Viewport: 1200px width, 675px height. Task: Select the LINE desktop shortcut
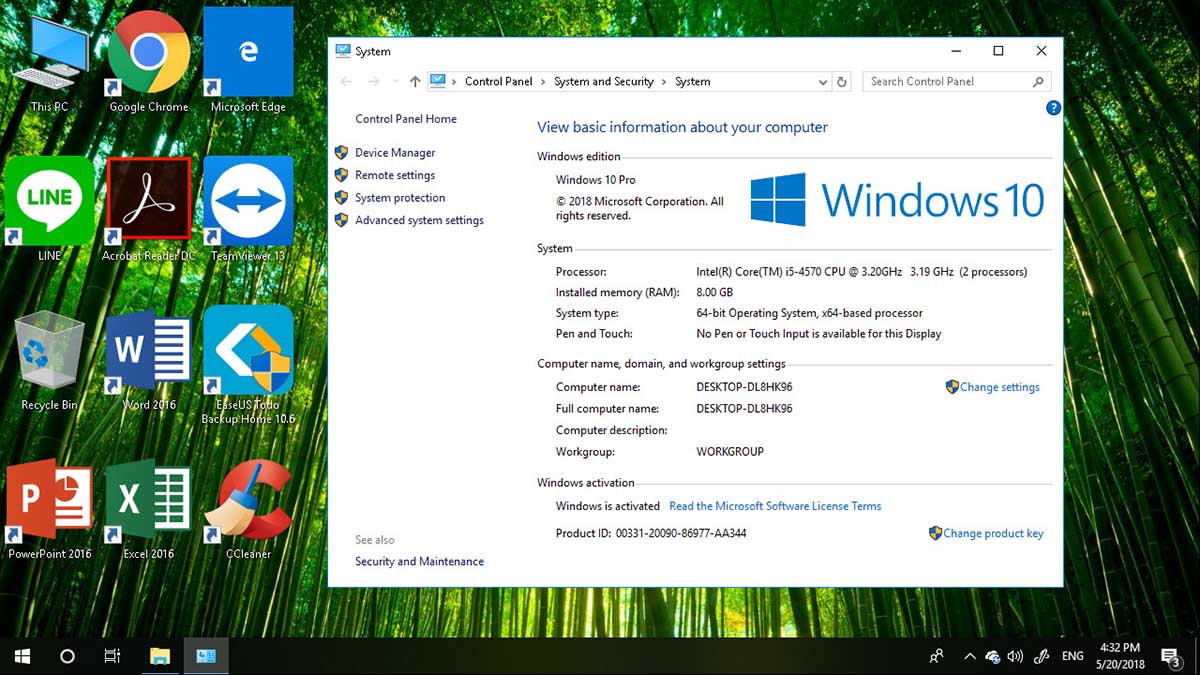pyautogui.click(x=49, y=209)
